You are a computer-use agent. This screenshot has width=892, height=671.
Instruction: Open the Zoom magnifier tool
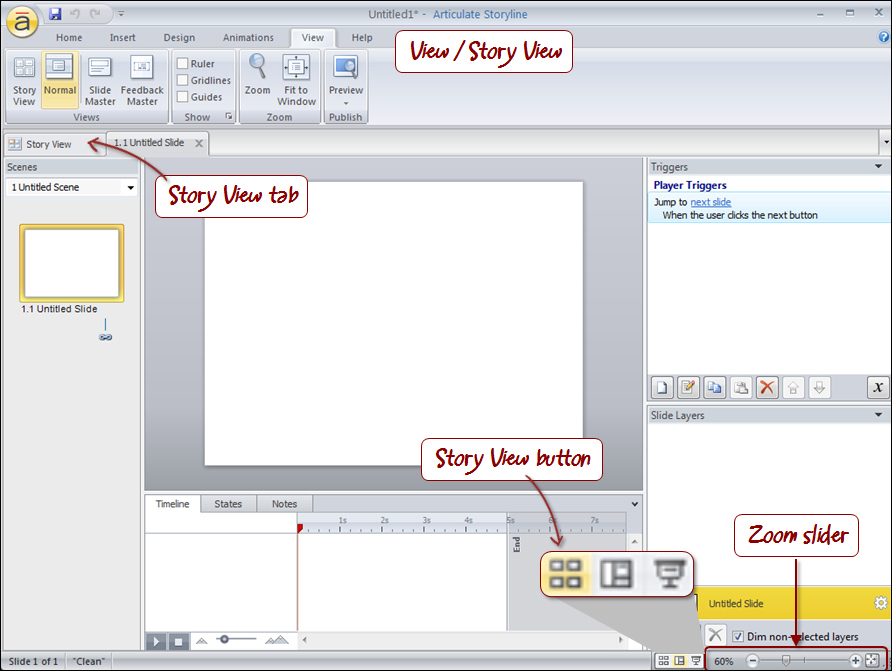click(x=257, y=76)
